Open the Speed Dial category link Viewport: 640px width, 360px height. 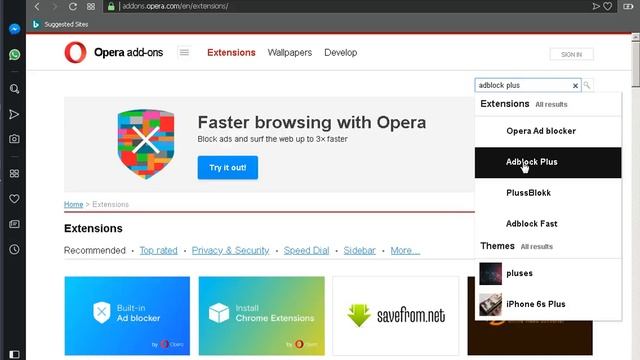pyautogui.click(x=307, y=250)
